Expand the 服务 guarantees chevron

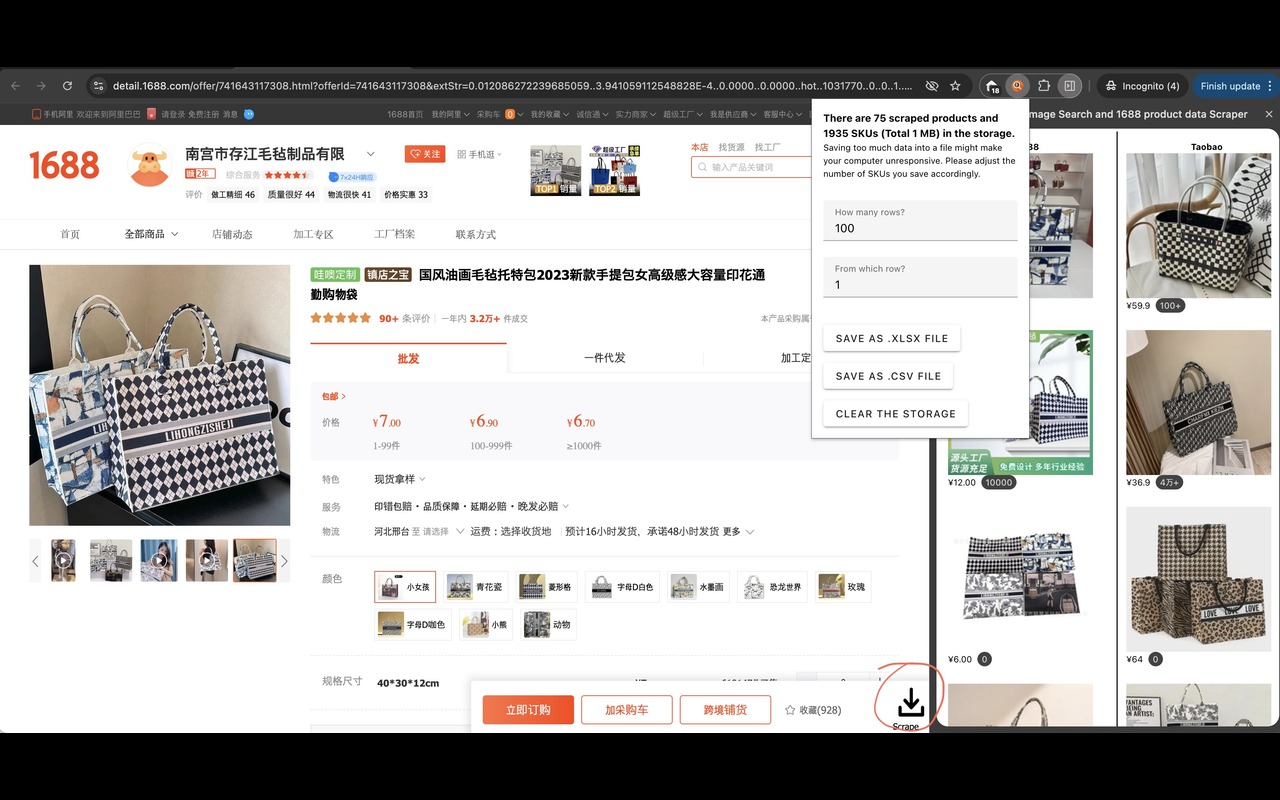click(566, 506)
